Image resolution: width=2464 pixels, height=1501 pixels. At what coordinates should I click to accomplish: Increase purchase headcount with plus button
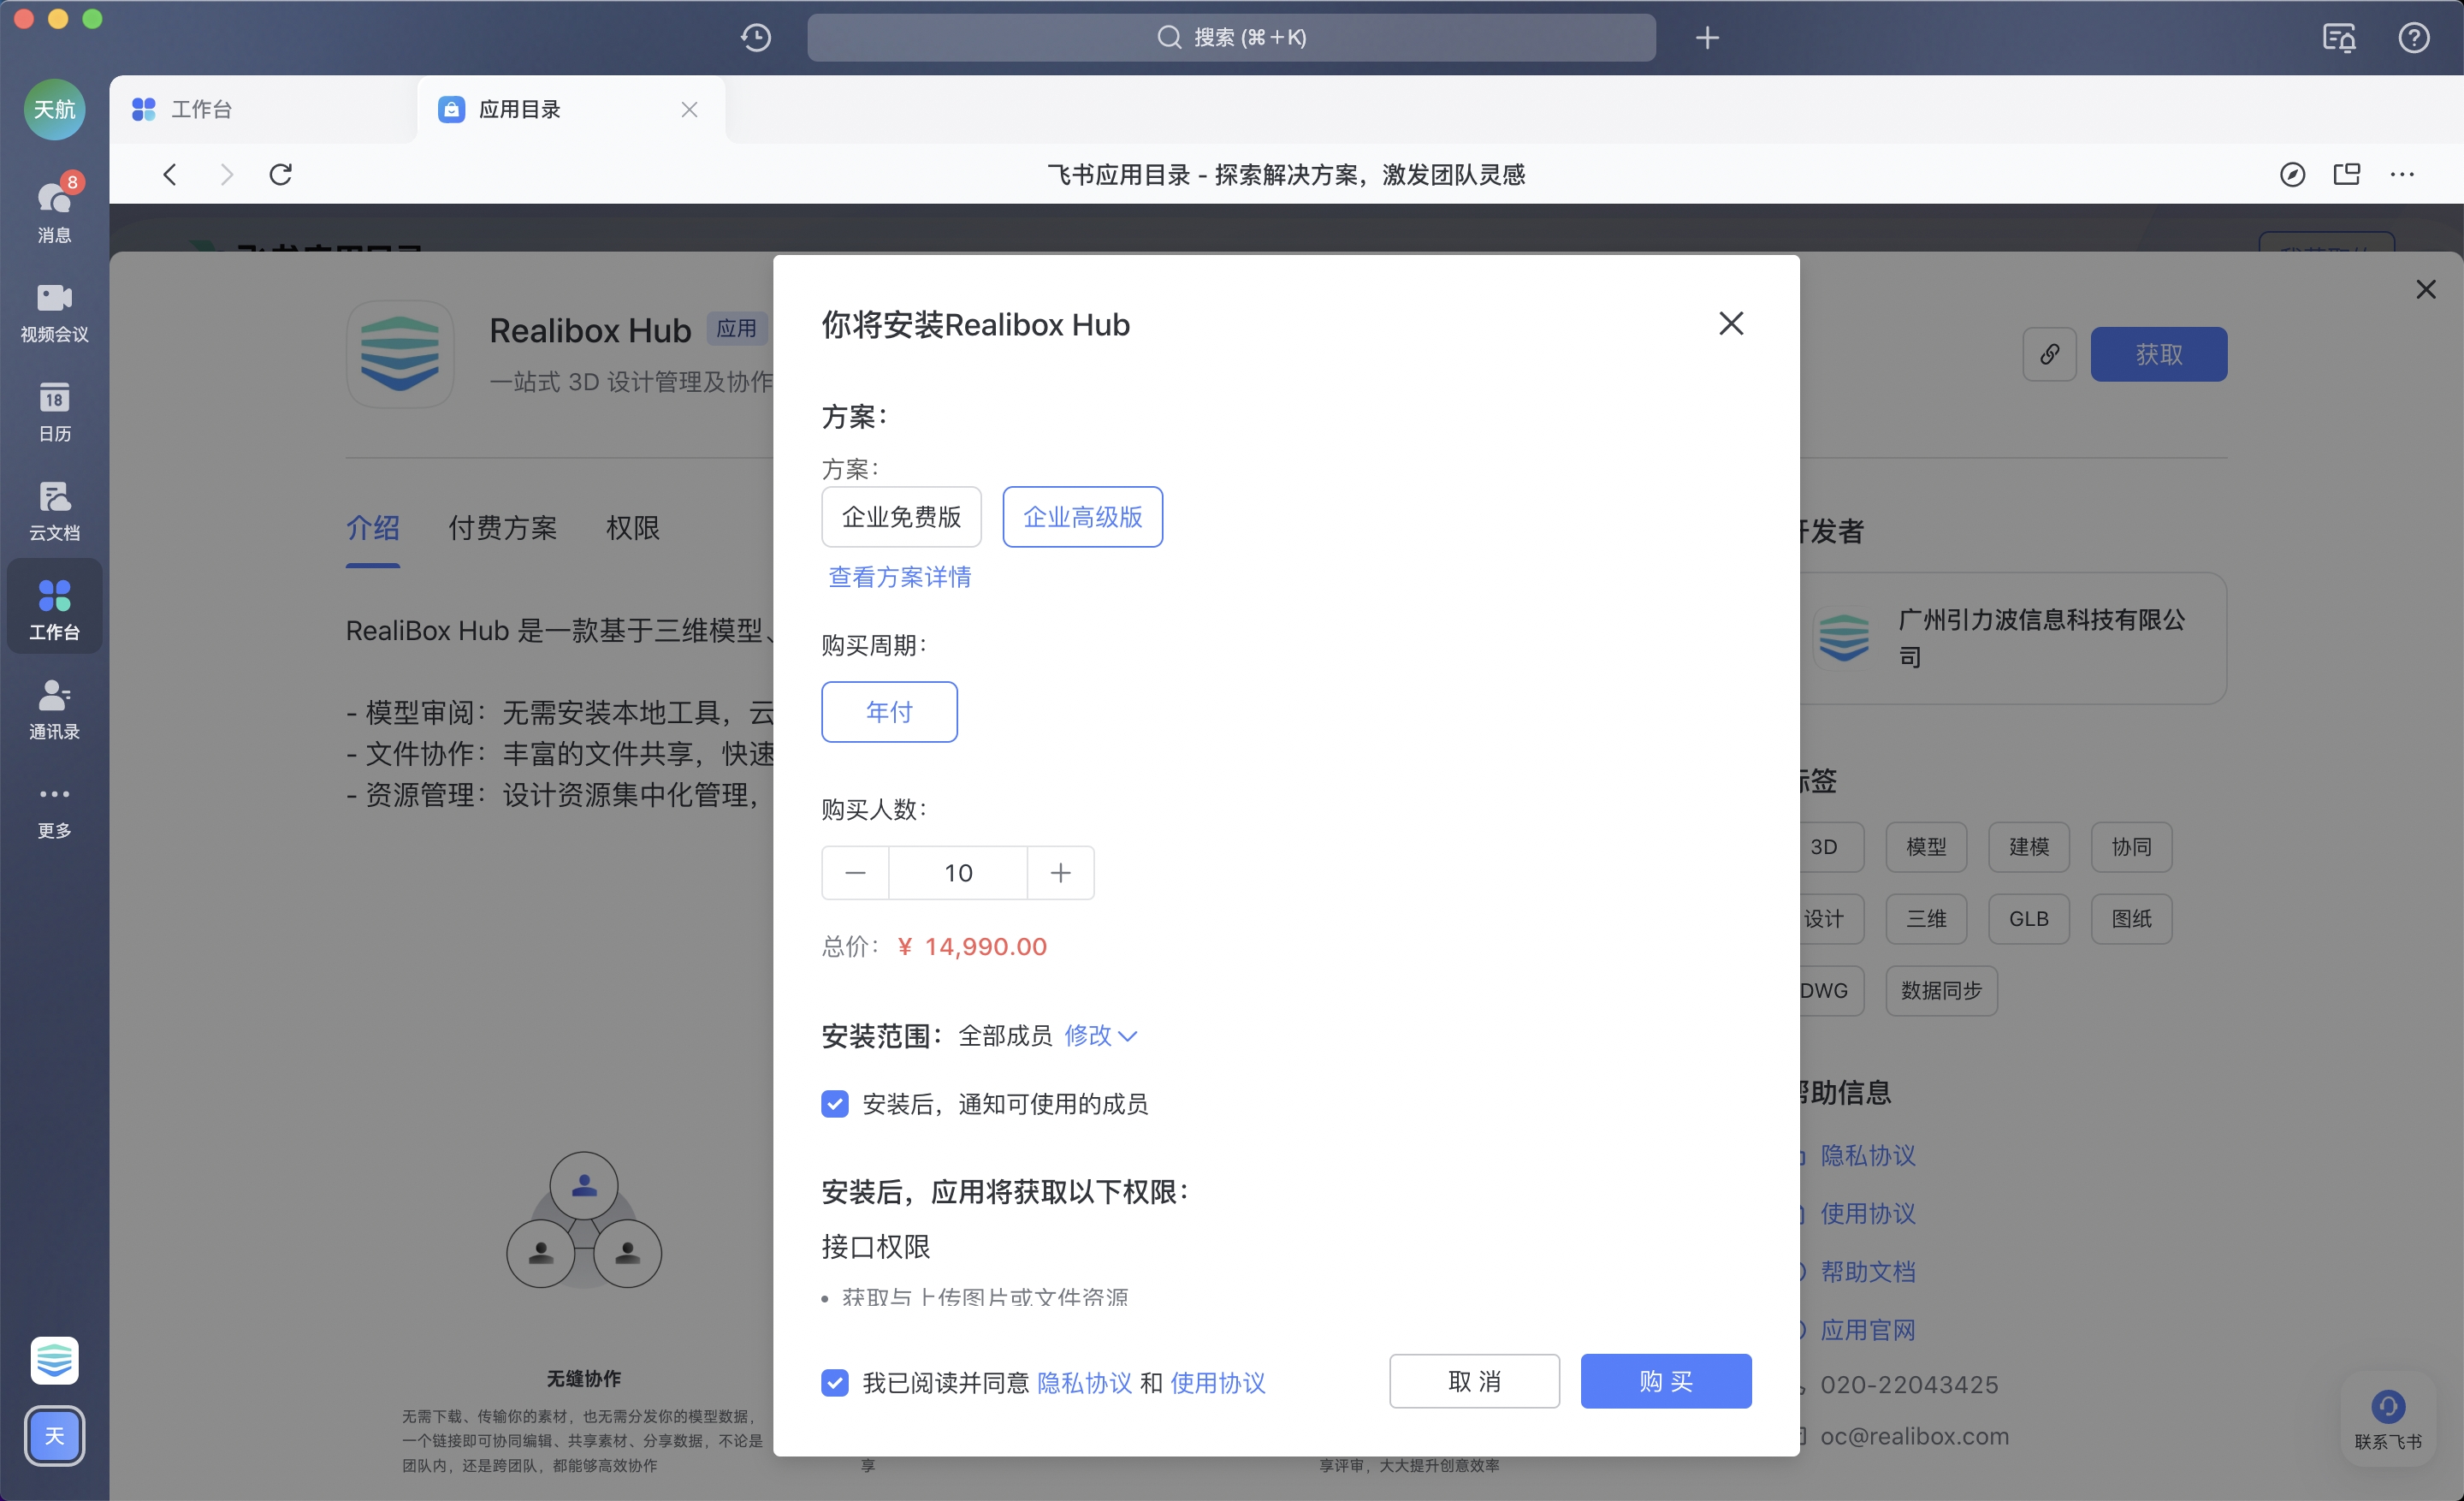(x=1060, y=873)
